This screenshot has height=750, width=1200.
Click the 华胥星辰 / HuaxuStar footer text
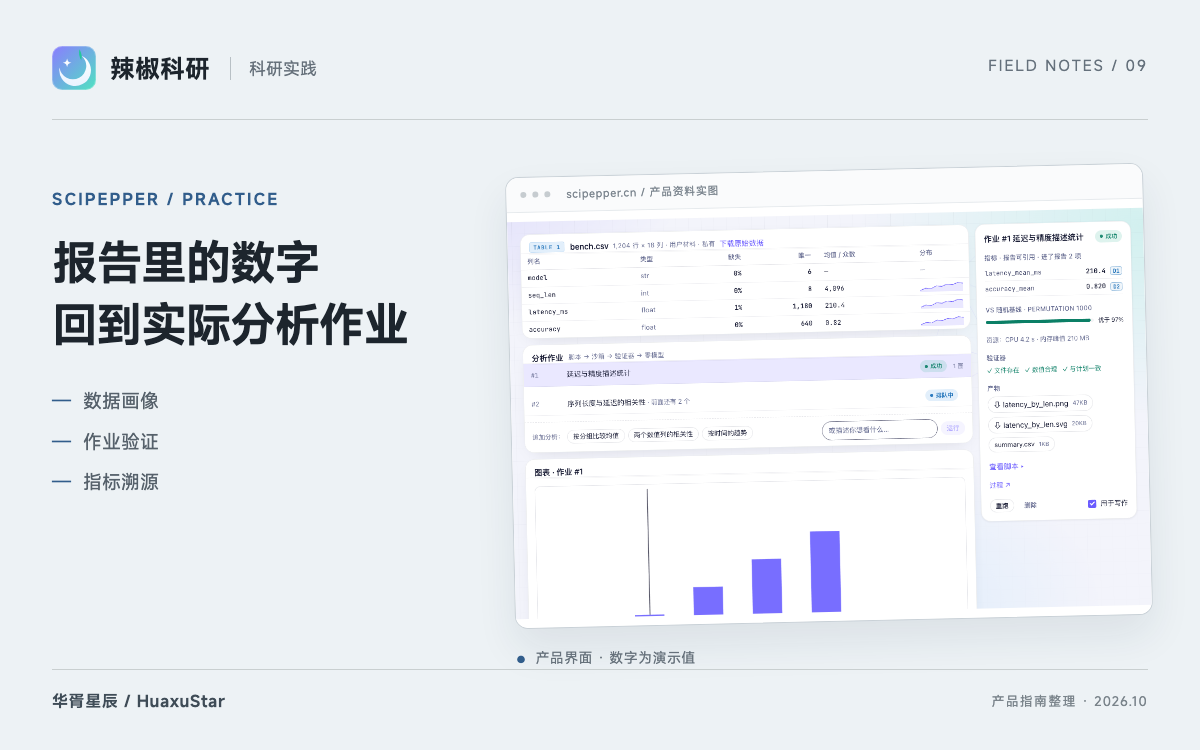point(139,701)
